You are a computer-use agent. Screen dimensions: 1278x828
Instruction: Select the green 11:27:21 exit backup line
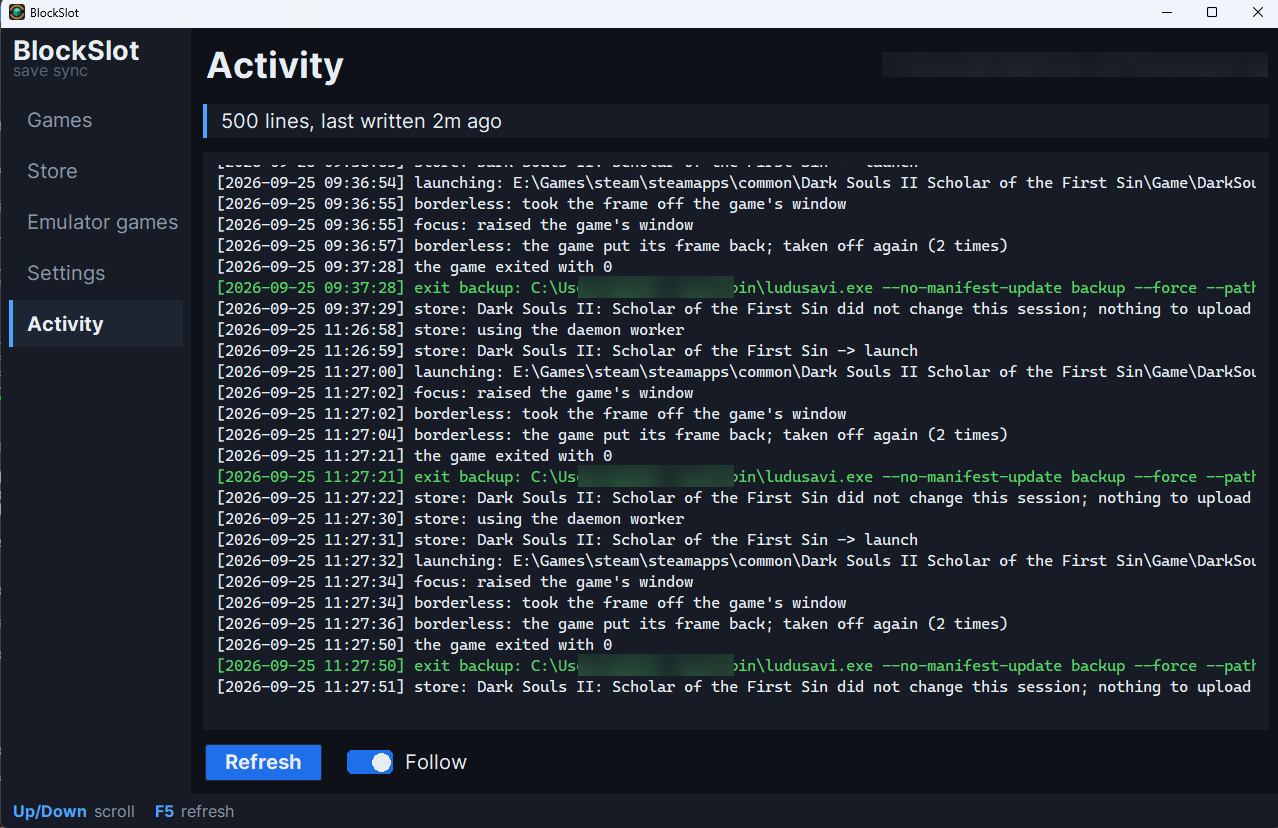pyautogui.click(x=736, y=477)
